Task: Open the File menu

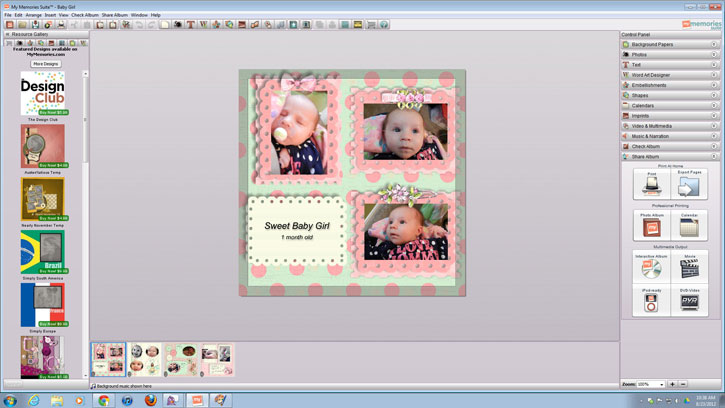Action: [8, 15]
